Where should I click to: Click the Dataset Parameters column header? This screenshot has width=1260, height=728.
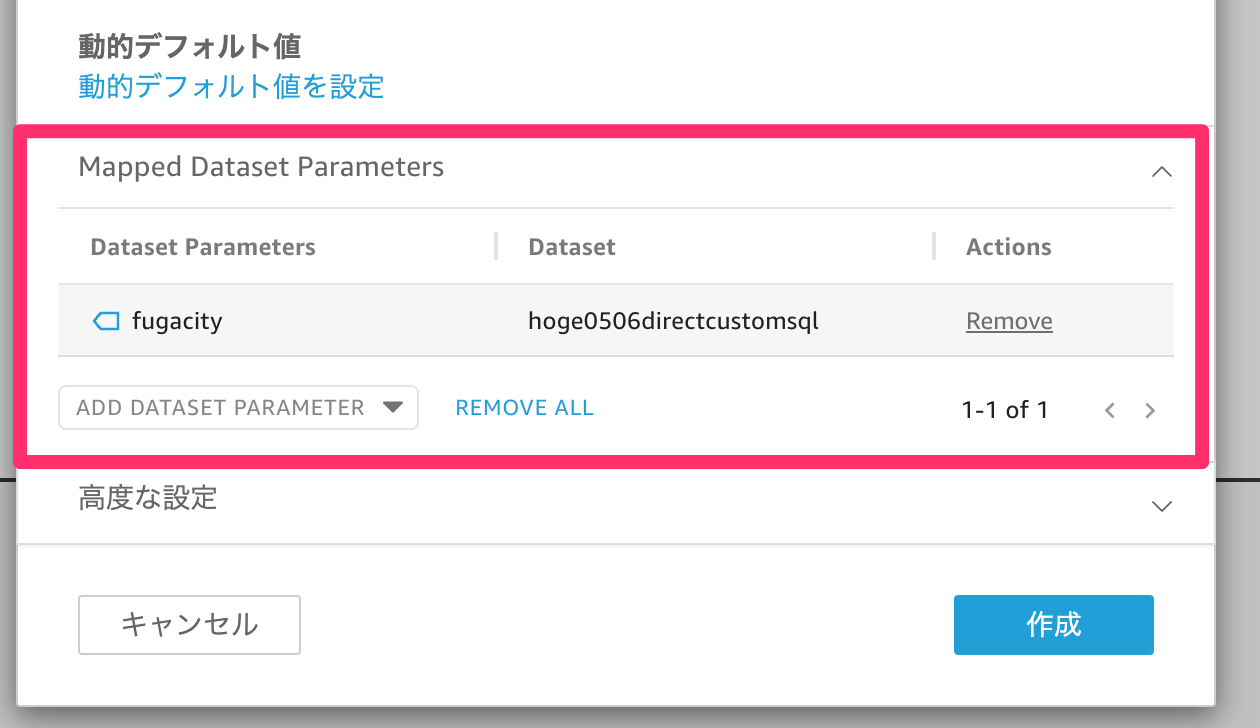tap(202, 246)
